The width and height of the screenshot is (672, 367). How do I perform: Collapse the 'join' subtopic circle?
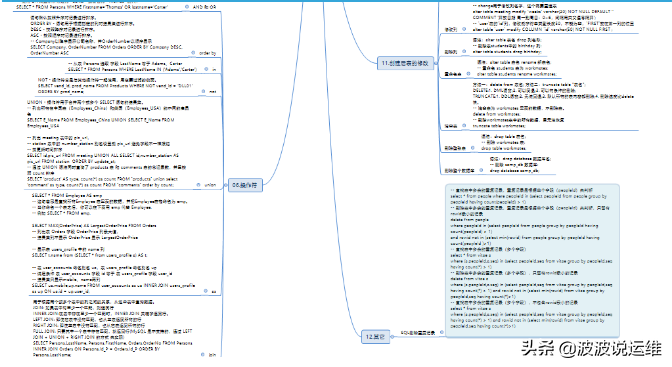(203, 355)
